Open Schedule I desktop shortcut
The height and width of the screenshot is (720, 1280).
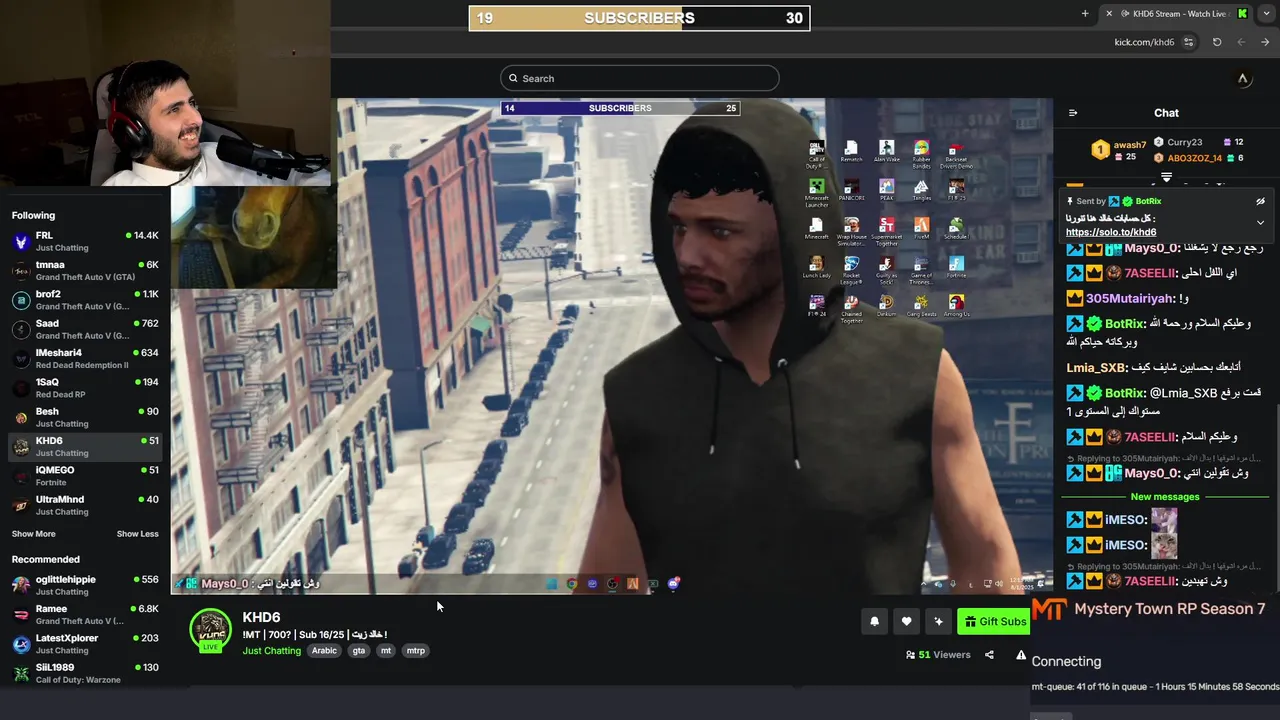click(956, 228)
